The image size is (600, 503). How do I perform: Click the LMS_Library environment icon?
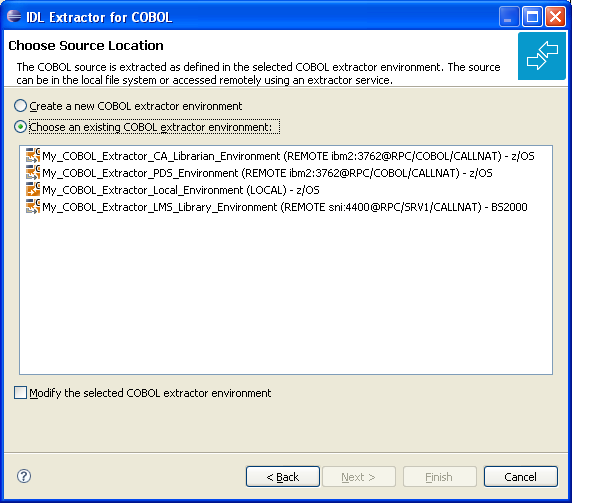33,207
